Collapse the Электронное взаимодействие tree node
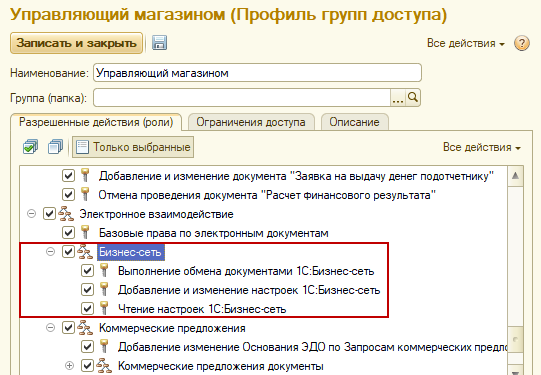 click(31, 214)
